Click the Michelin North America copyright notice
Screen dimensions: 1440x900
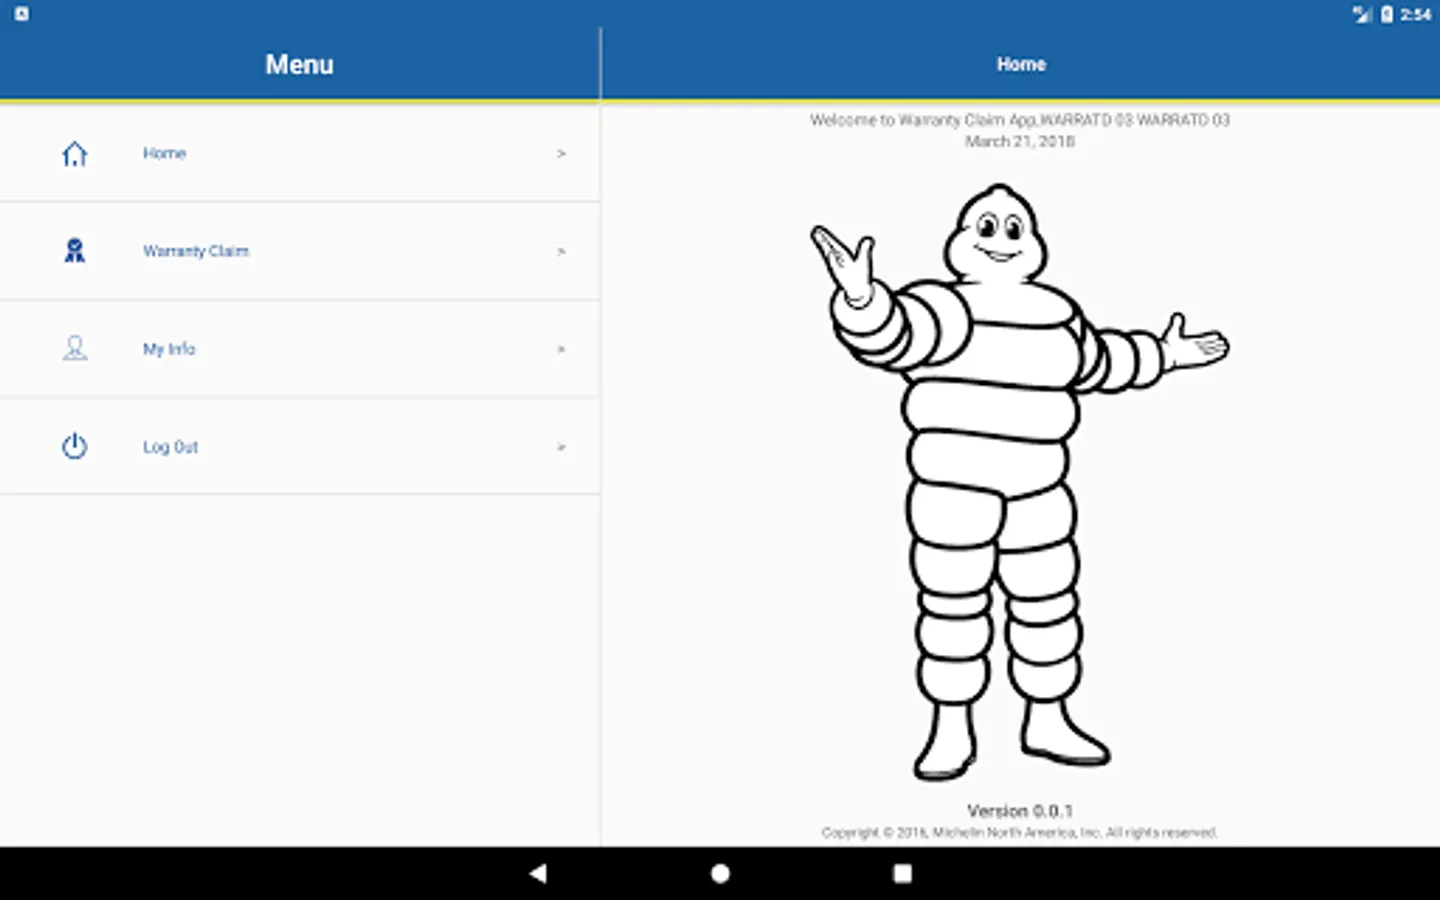(x=1020, y=832)
